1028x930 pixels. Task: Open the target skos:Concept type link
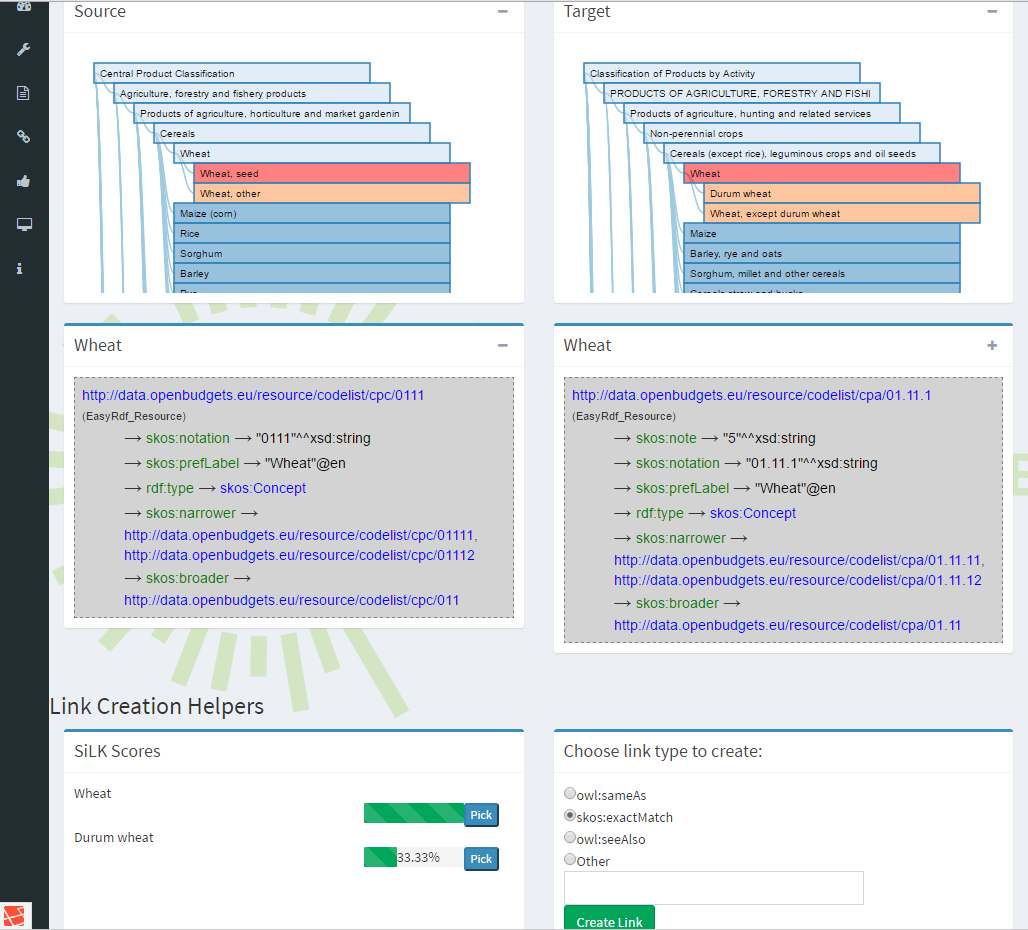pyautogui.click(x=753, y=513)
